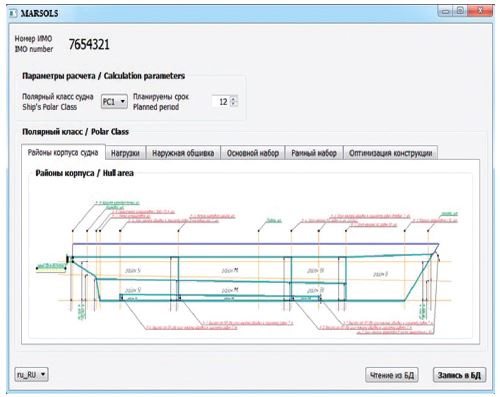The height and width of the screenshot is (397, 500).
Task: Click the IMO number 7654321 field
Action: [89, 44]
